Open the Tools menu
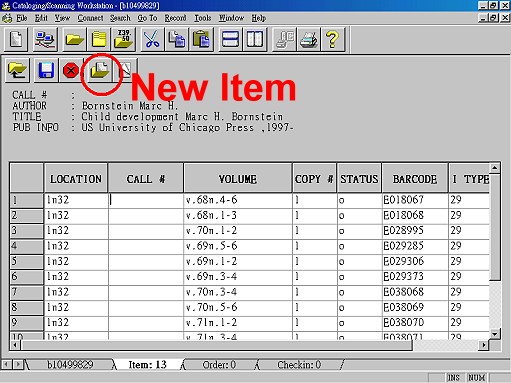 point(203,18)
